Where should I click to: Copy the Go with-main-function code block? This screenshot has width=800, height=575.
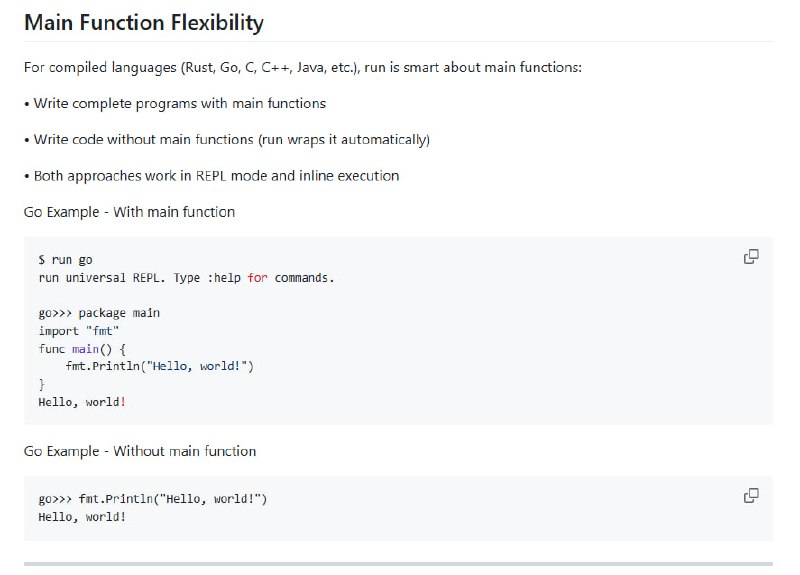pyautogui.click(x=751, y=257)
